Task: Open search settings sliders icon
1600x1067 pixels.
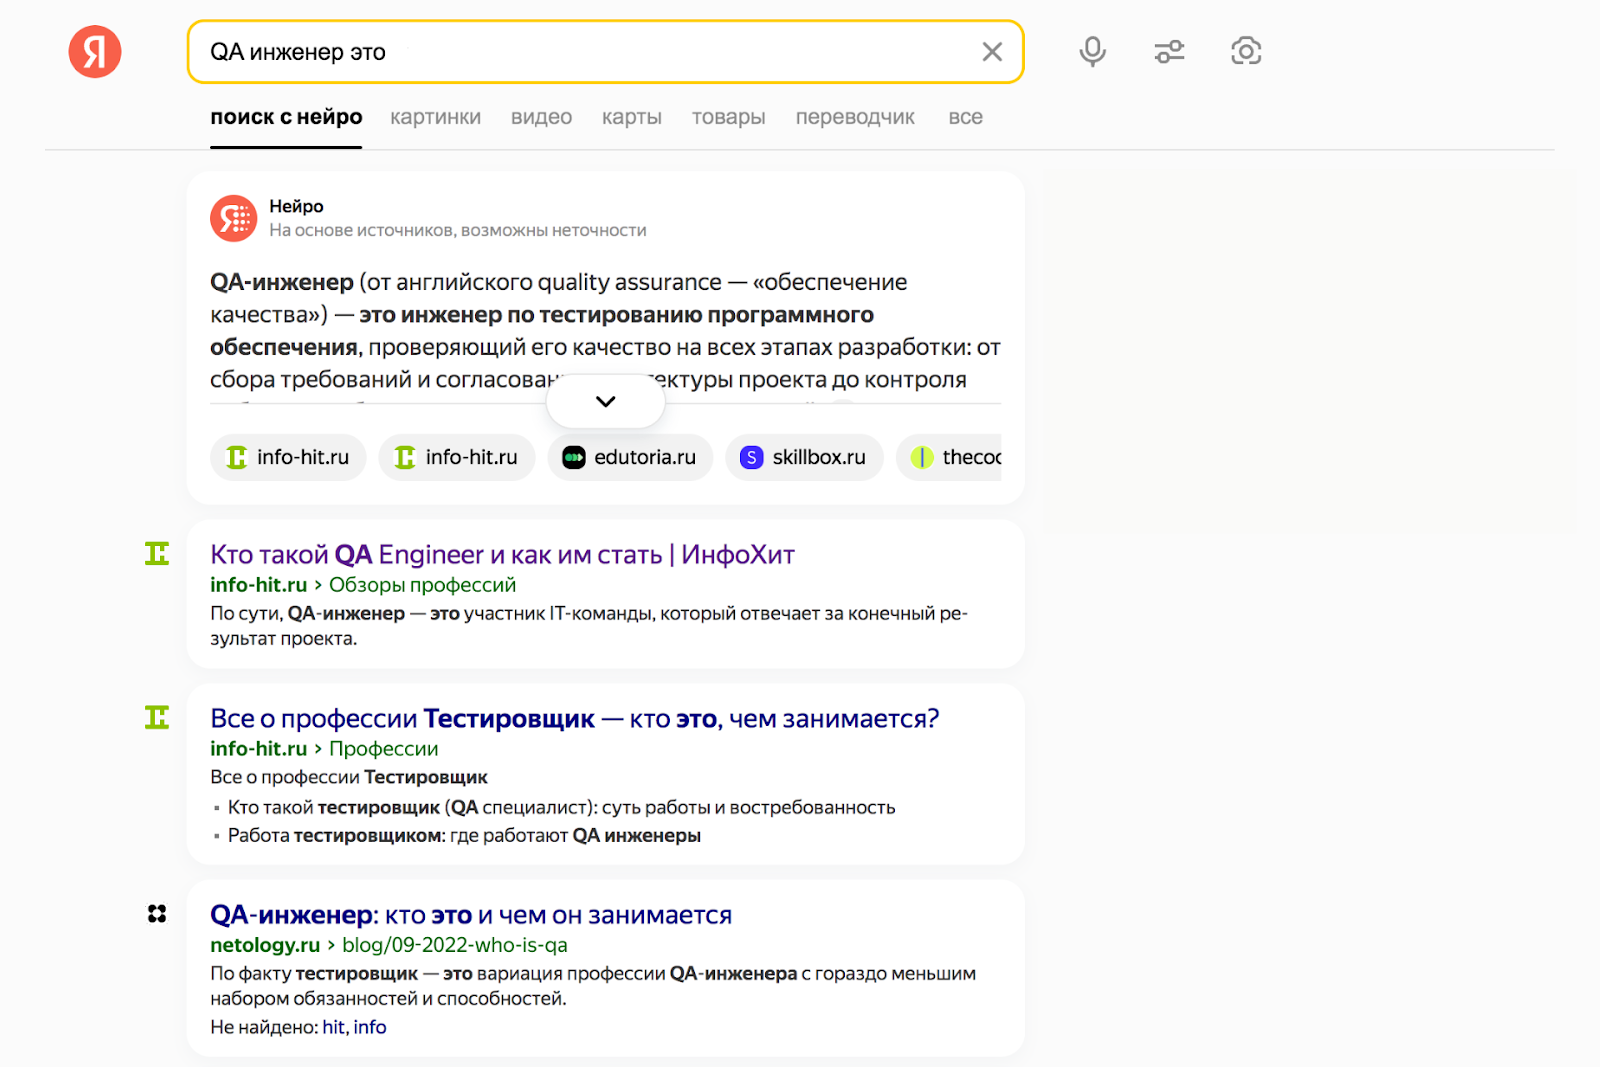Action: click(x=1169, y=51)
